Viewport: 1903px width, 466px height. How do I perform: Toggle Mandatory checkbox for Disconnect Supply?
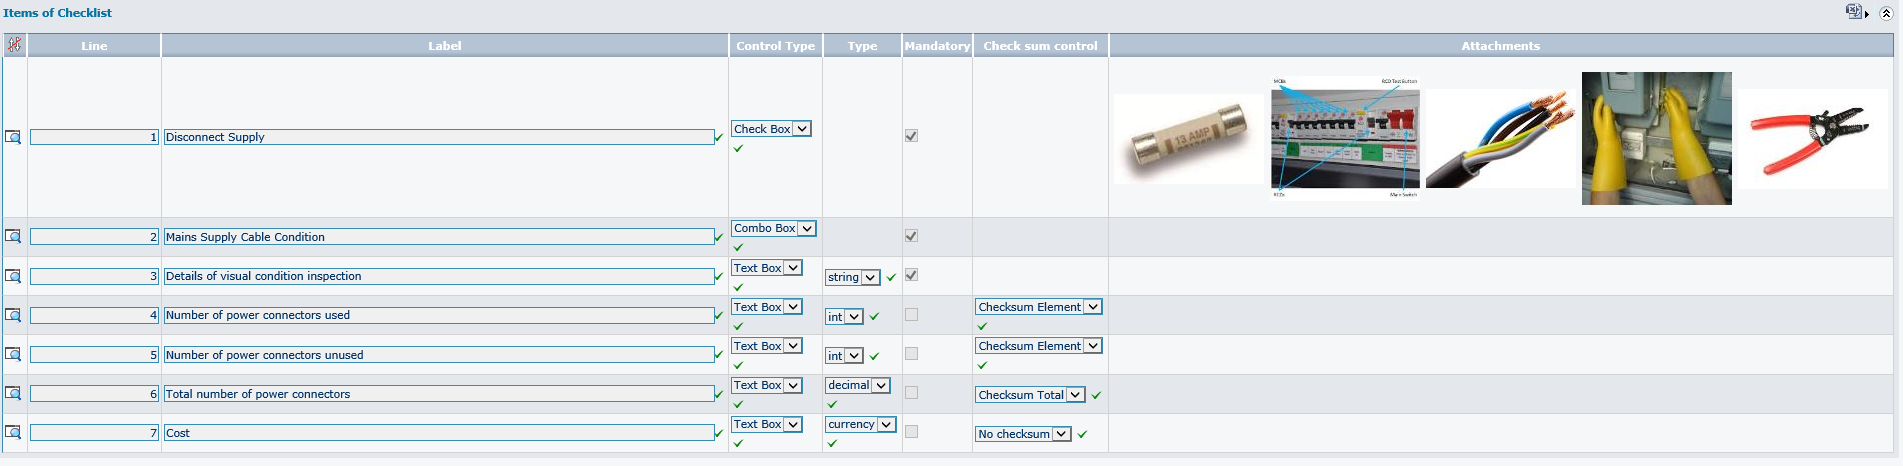[x=911, y=136]
